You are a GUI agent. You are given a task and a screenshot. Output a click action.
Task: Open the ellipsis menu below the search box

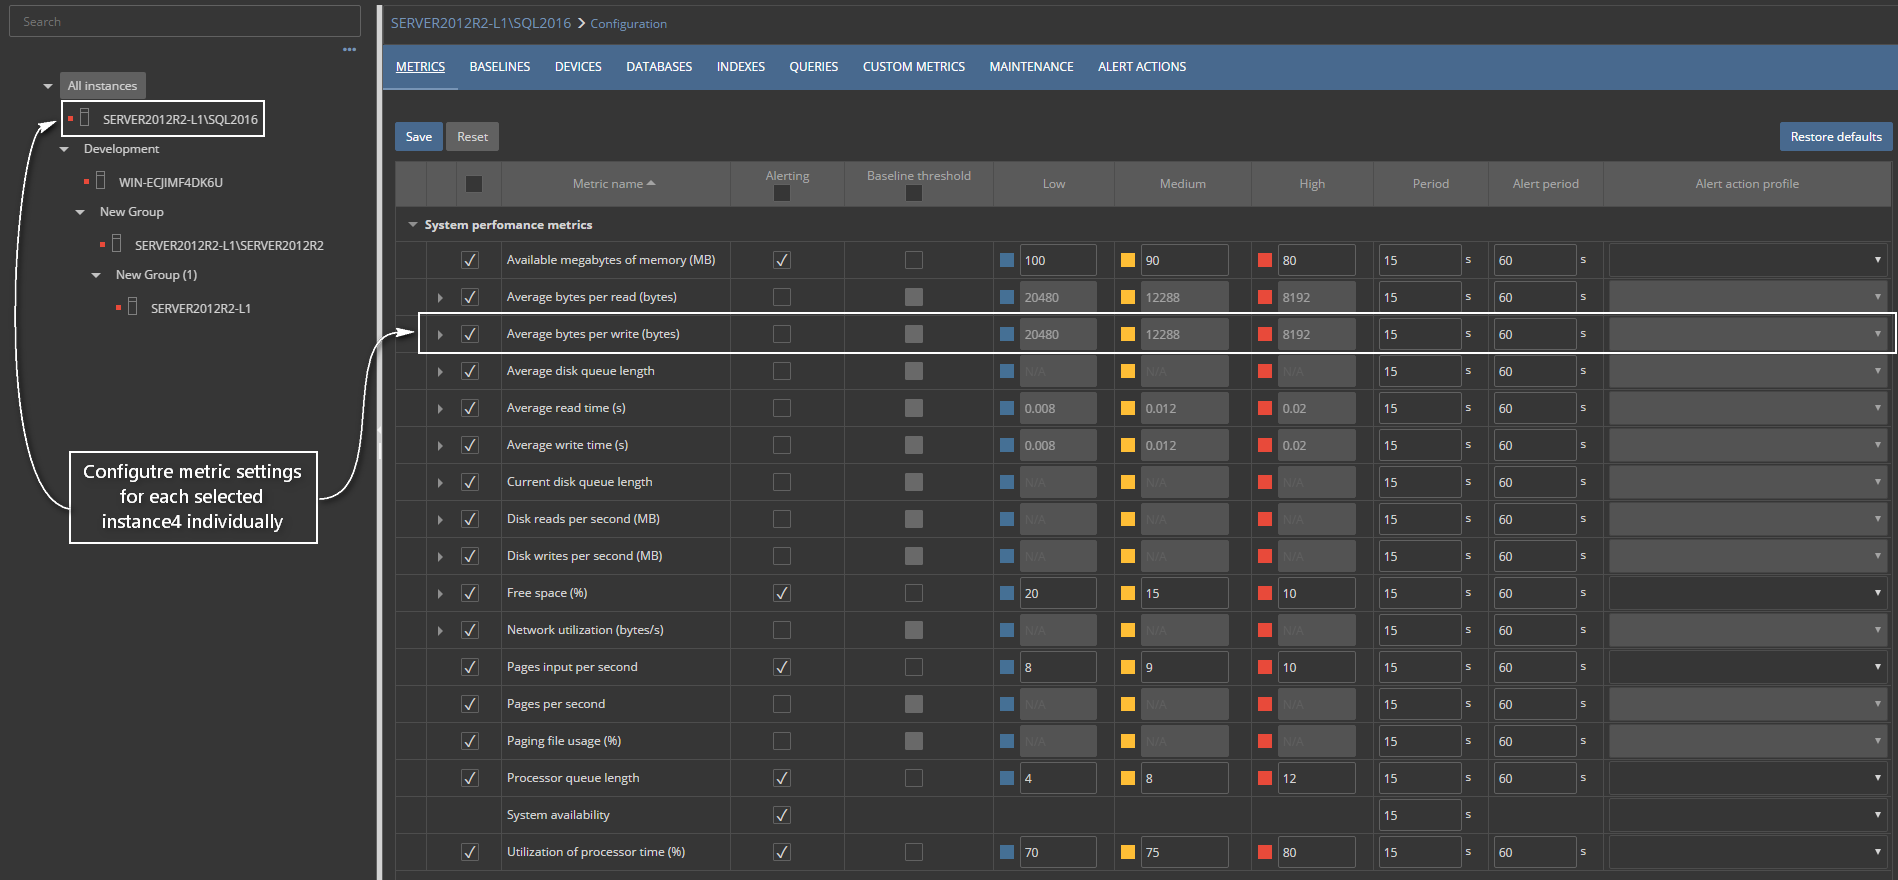tap(349, 49)
